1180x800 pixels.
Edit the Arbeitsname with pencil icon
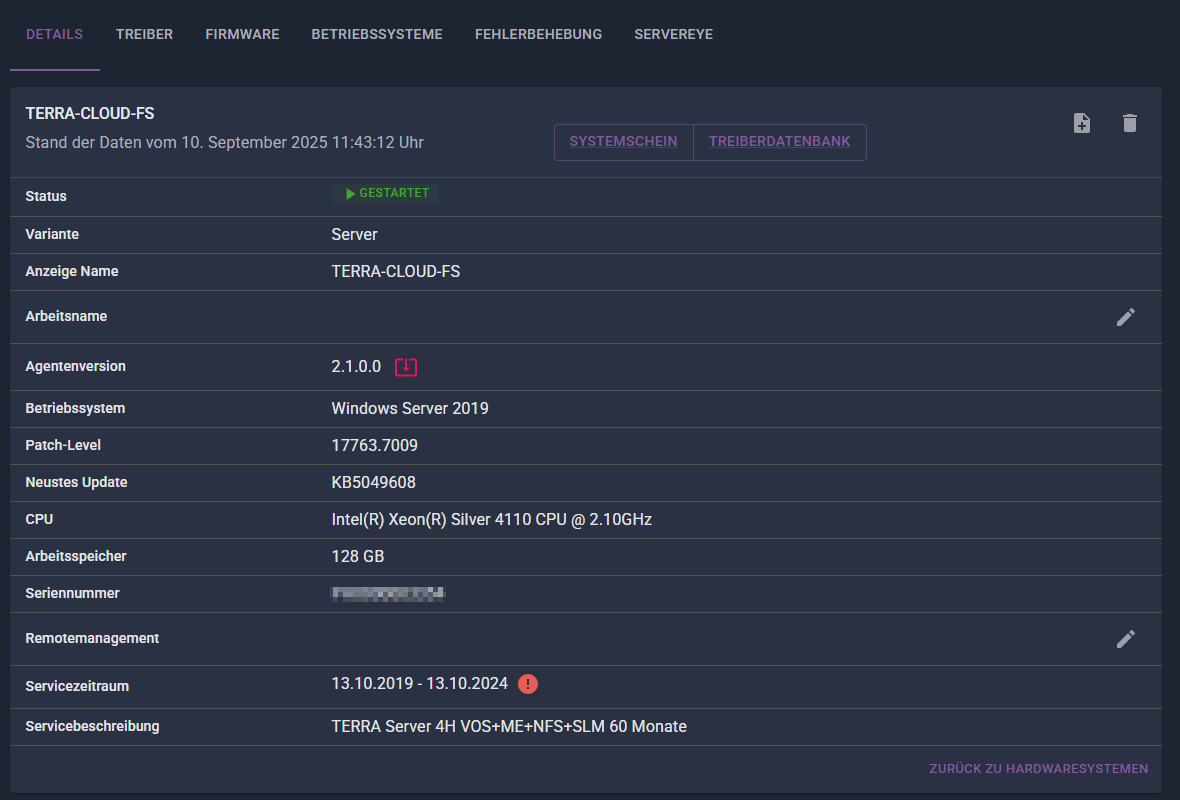(x=1126, y=317)
